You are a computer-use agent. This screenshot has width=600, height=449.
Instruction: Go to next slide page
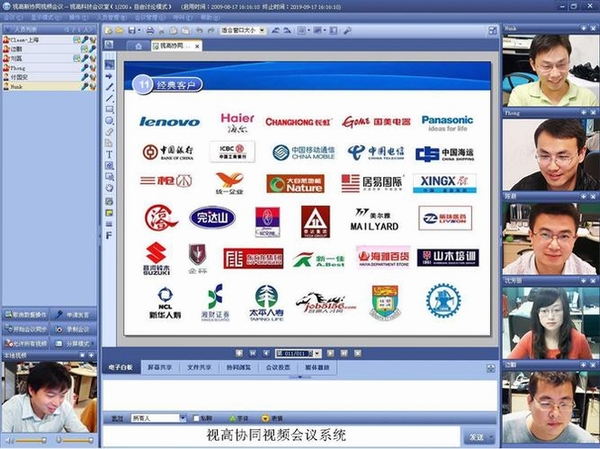click(x=330, y=353)
